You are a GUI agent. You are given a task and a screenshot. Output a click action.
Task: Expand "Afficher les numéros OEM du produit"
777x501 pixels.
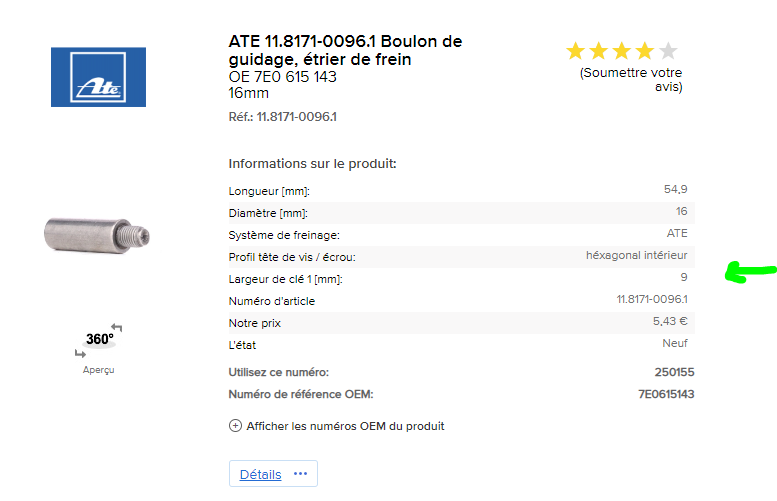point(345,426)
